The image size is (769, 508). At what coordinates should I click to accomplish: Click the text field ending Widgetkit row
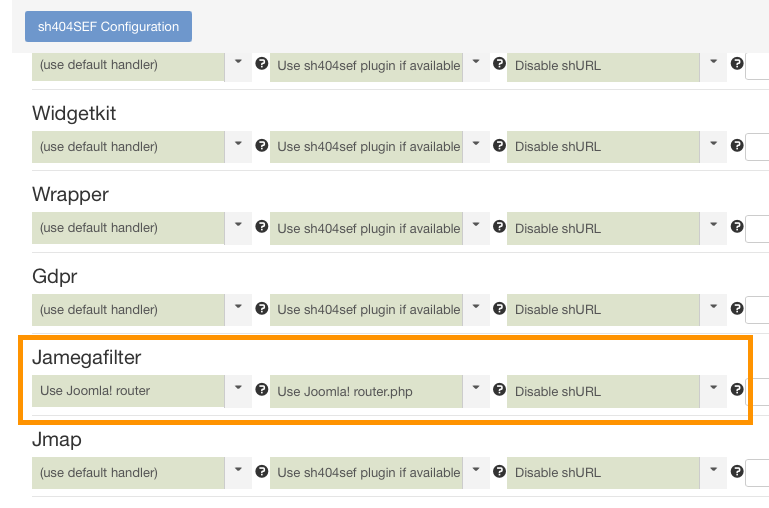tap(757, 147)
